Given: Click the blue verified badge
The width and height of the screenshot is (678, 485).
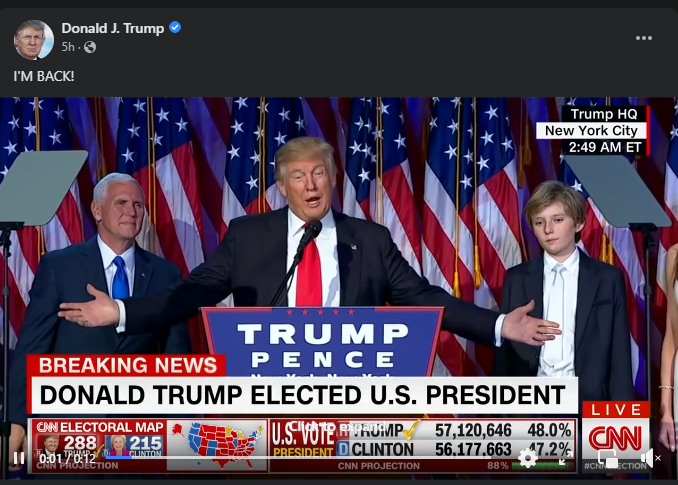Looking at the screenshot, I should point(175,27).
